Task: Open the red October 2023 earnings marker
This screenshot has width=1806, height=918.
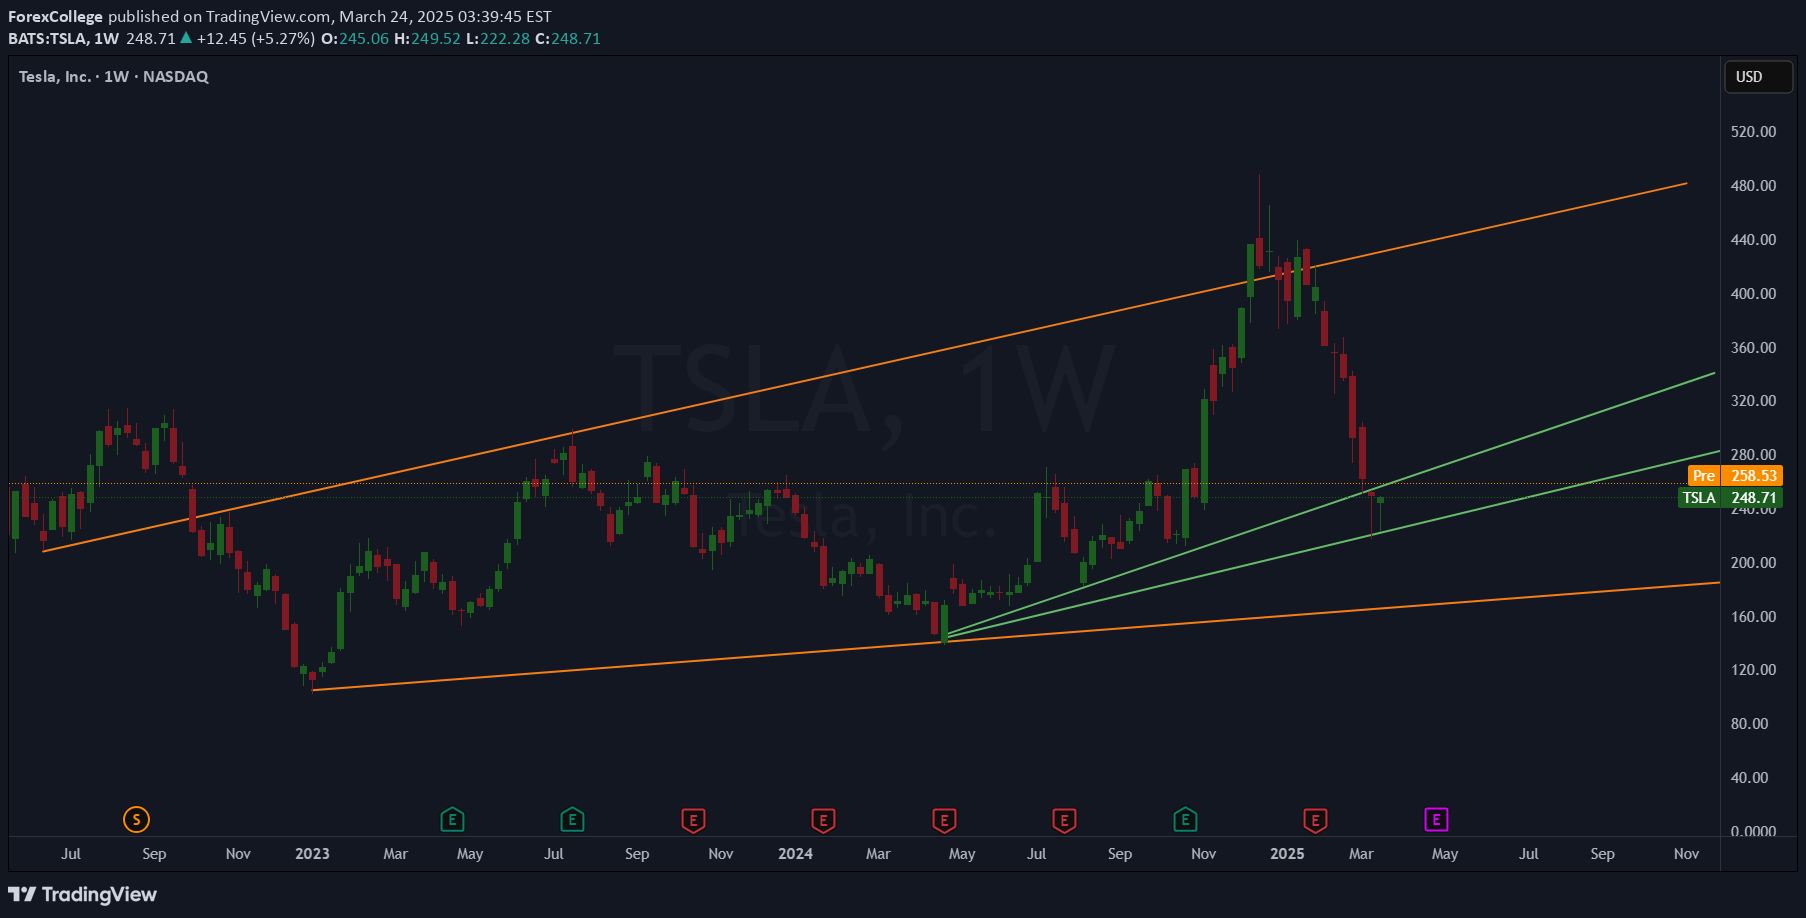Action: click(x=693, y=820)
